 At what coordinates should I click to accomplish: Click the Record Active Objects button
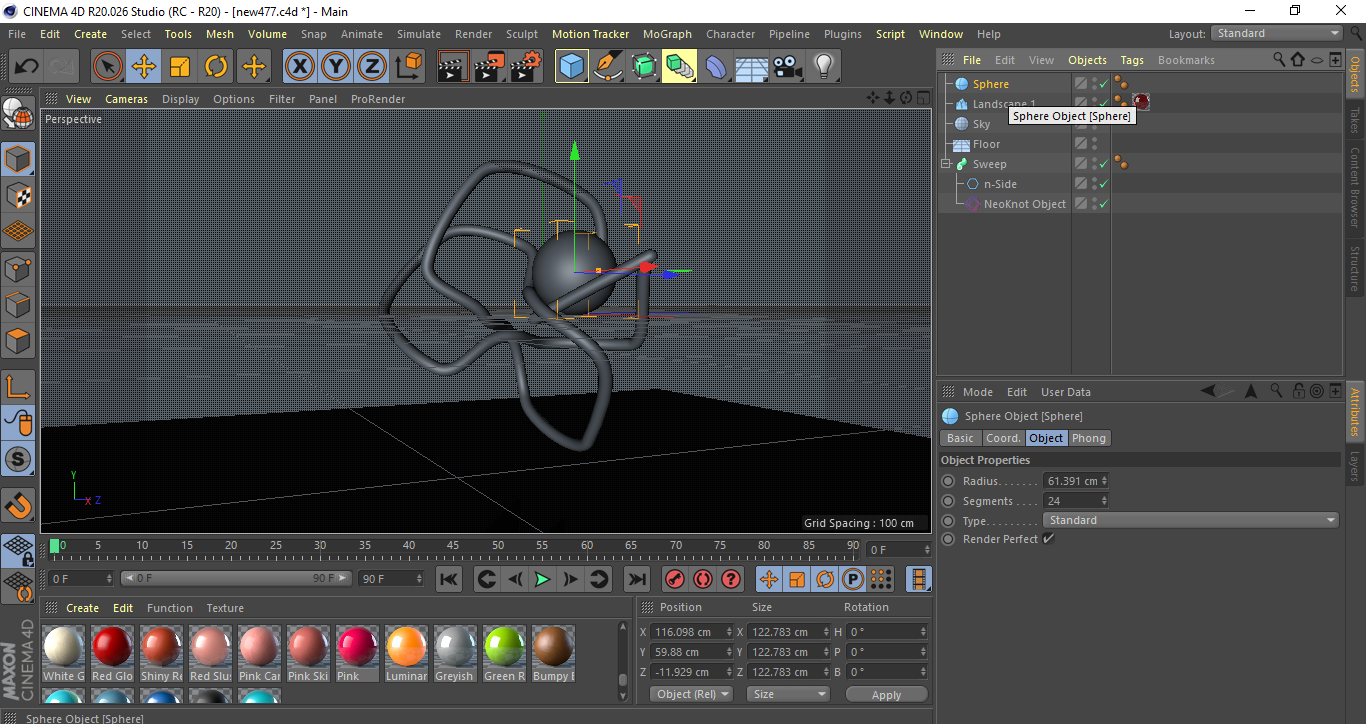[x=675, y=579]
